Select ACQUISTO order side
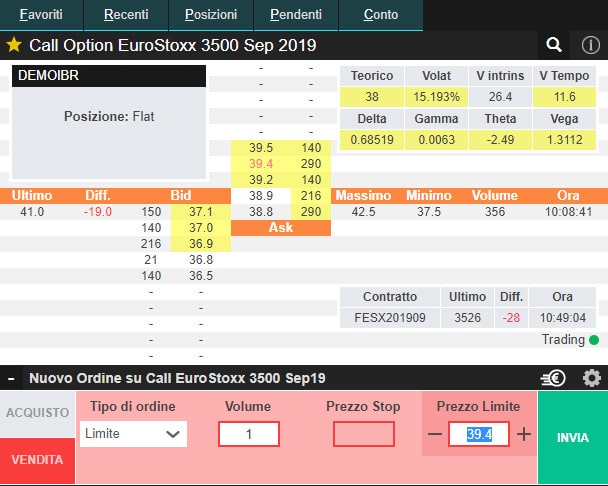This screenshot has width=608, height=486. point(37,413)
